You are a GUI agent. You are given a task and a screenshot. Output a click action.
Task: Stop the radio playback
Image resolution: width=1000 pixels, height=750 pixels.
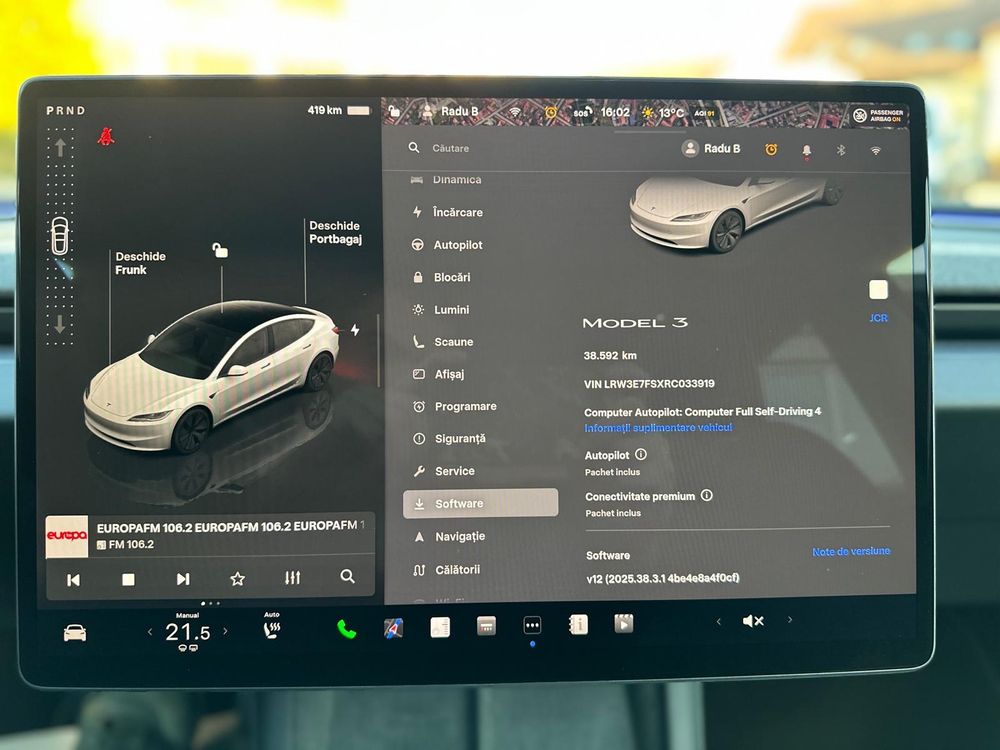(128, 579)
